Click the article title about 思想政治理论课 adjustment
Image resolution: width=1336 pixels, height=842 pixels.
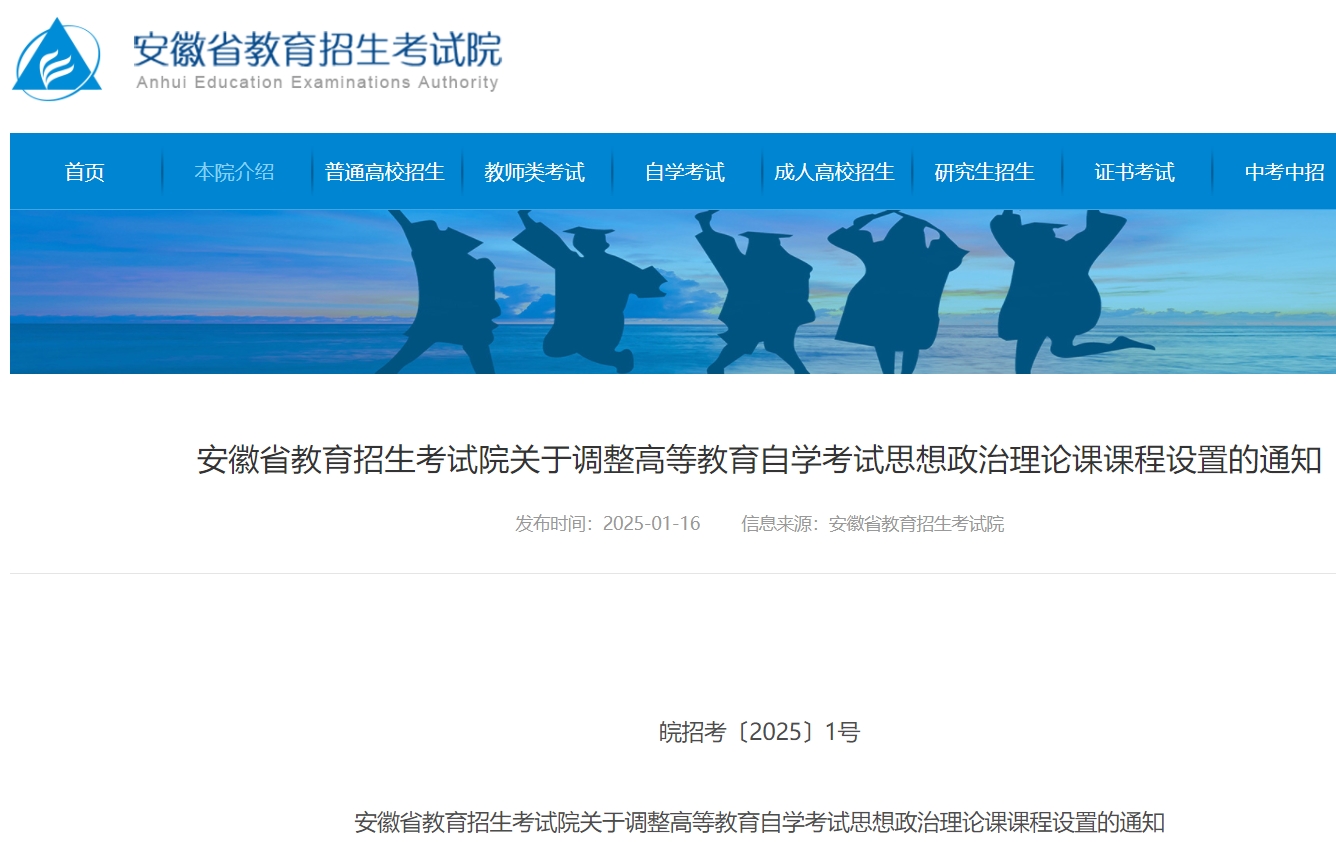coord(760,460)
